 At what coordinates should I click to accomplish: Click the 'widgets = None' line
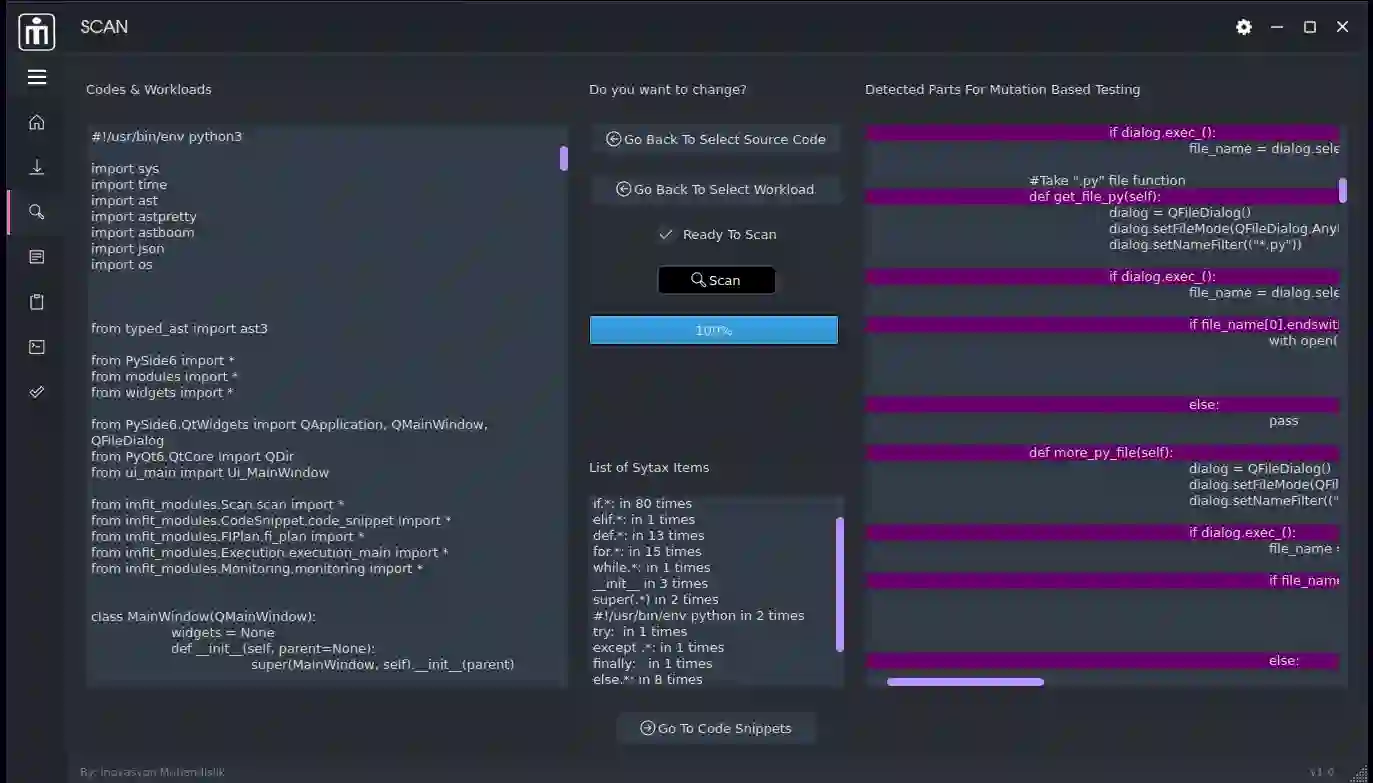coord(222,632)
